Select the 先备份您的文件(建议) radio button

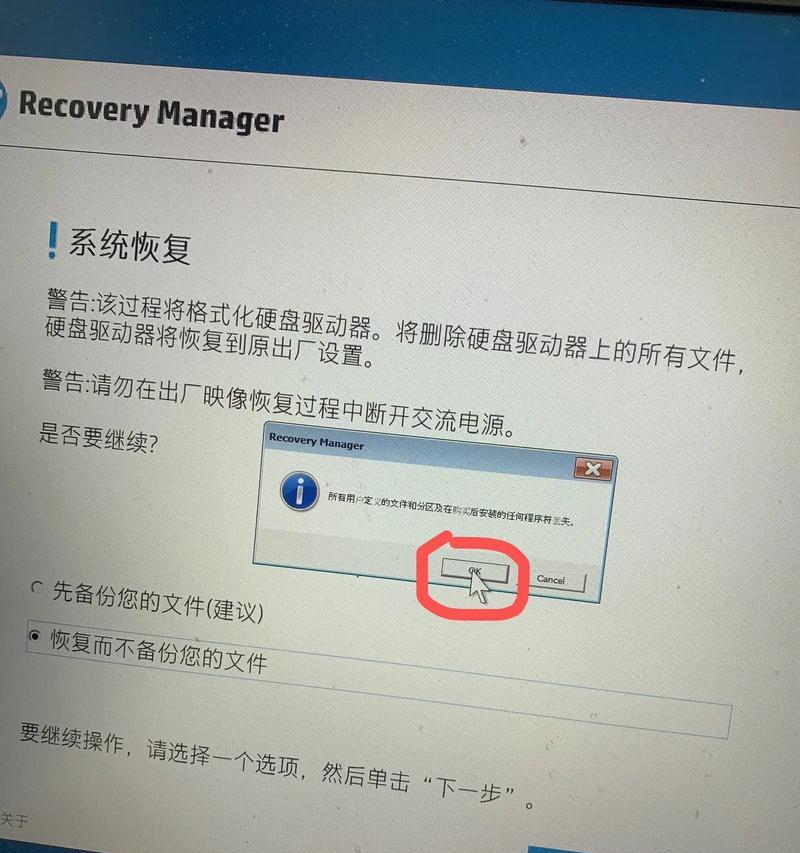pos(37,588)
